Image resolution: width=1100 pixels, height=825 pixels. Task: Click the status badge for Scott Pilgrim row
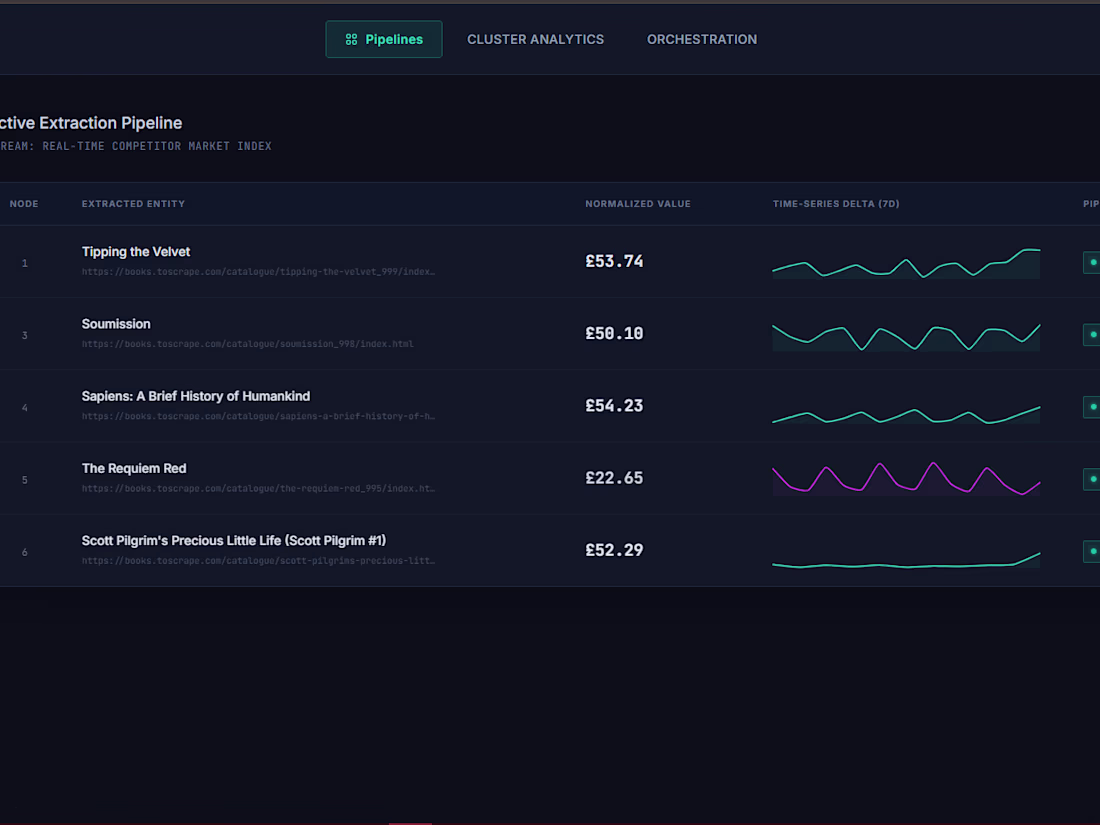pyautogui.click(x=1092, y=551)
